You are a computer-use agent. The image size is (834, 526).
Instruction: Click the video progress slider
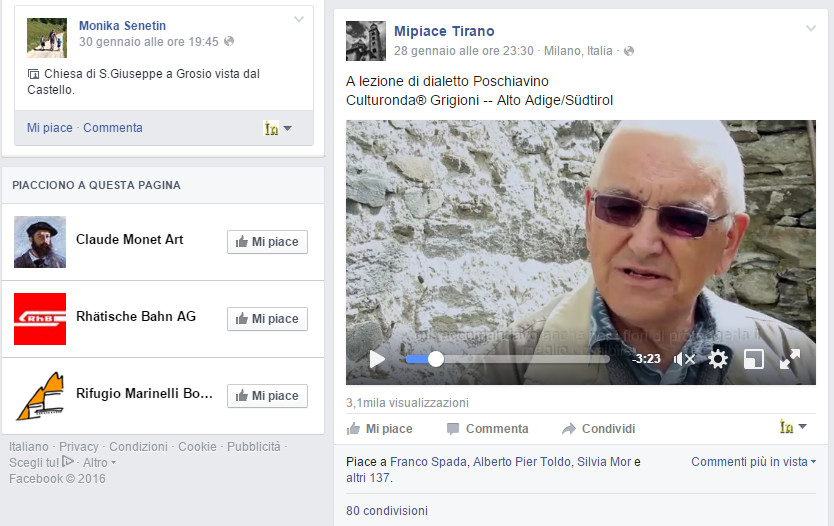pyautogui.click(x=507, y=359)
